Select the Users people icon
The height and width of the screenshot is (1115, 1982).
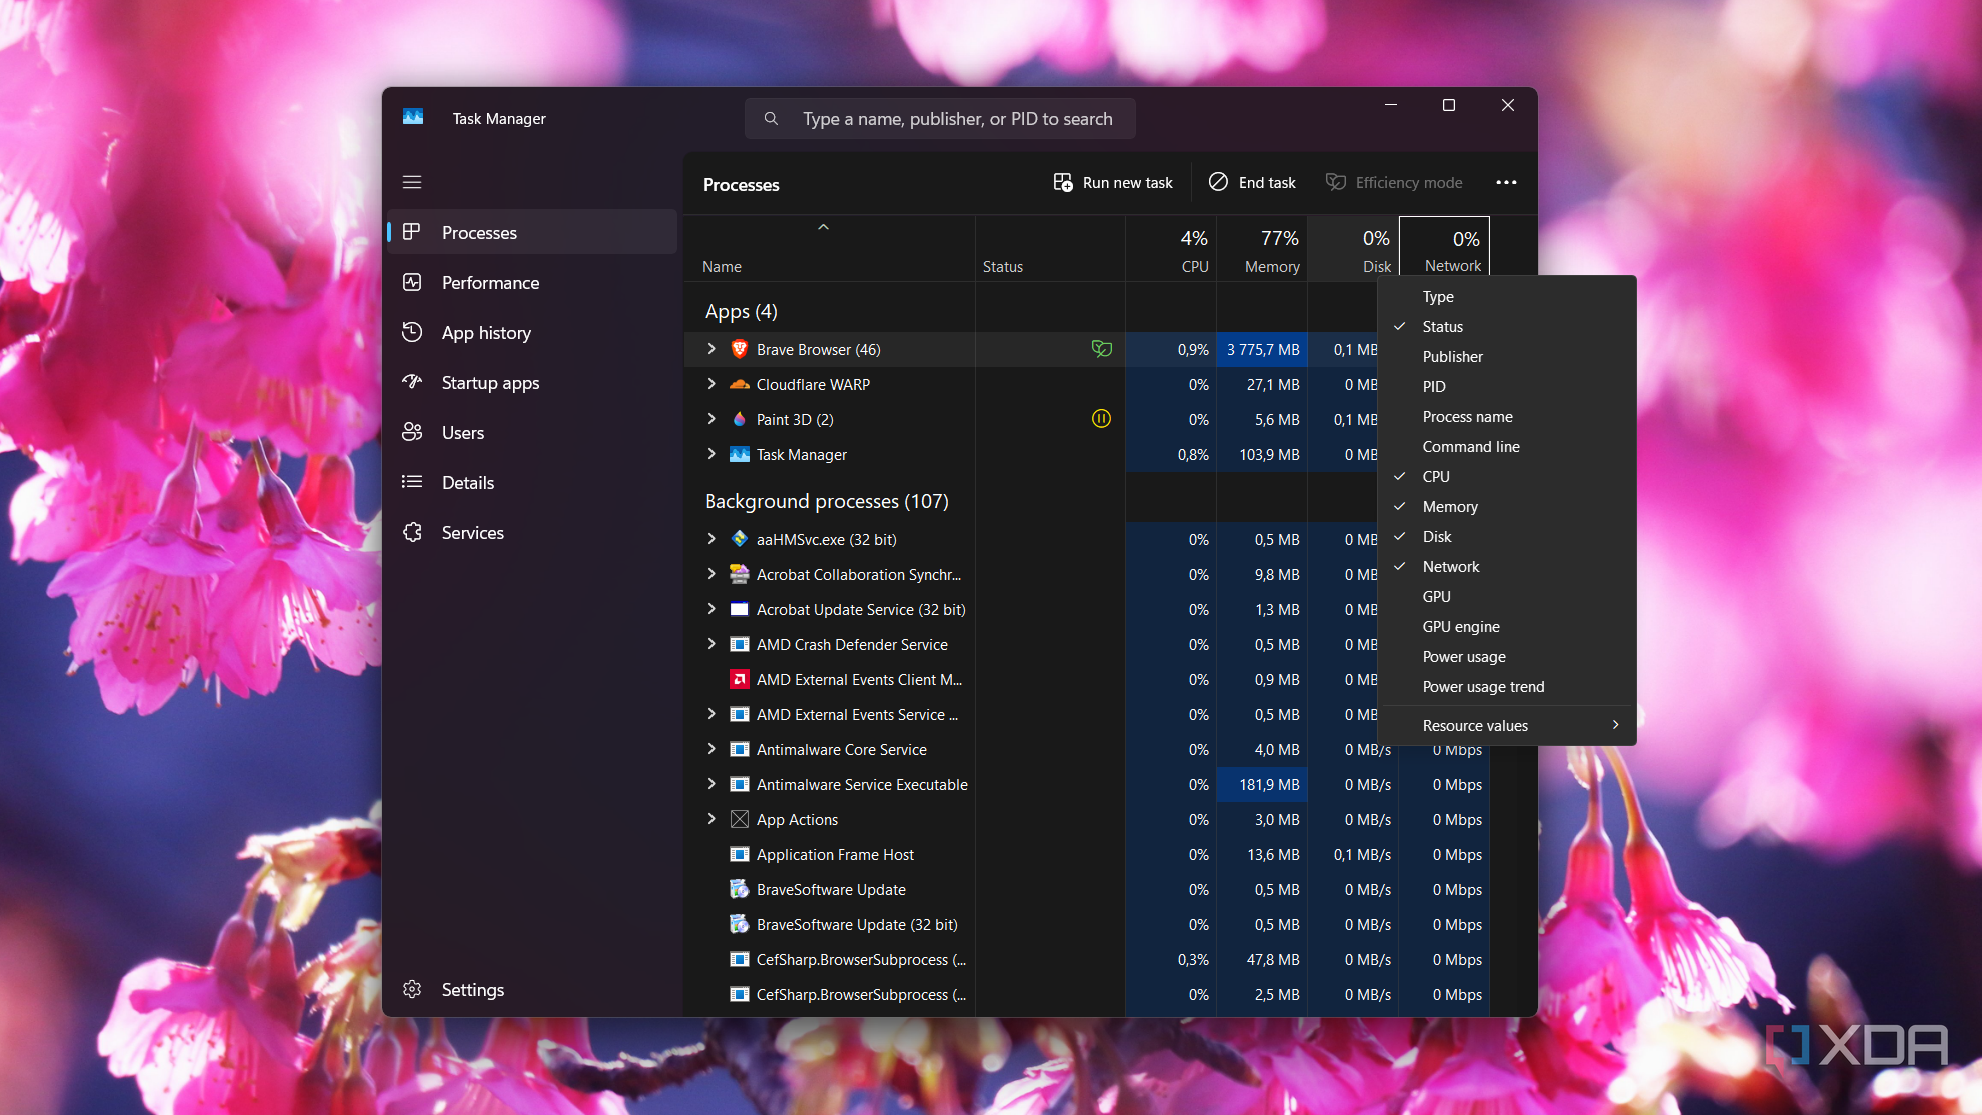pyautogui.click(x=411, y=432)
